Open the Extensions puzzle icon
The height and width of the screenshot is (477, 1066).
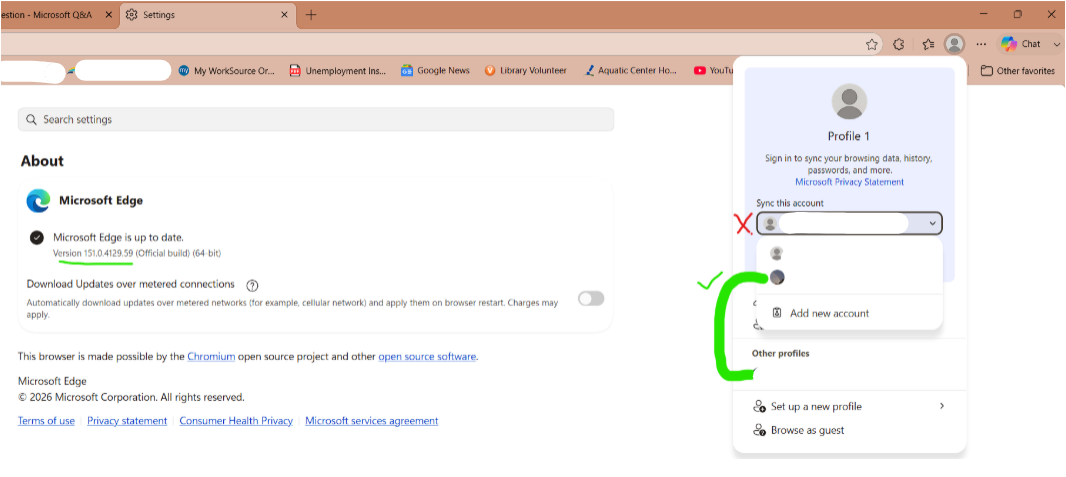click(898, 44)
